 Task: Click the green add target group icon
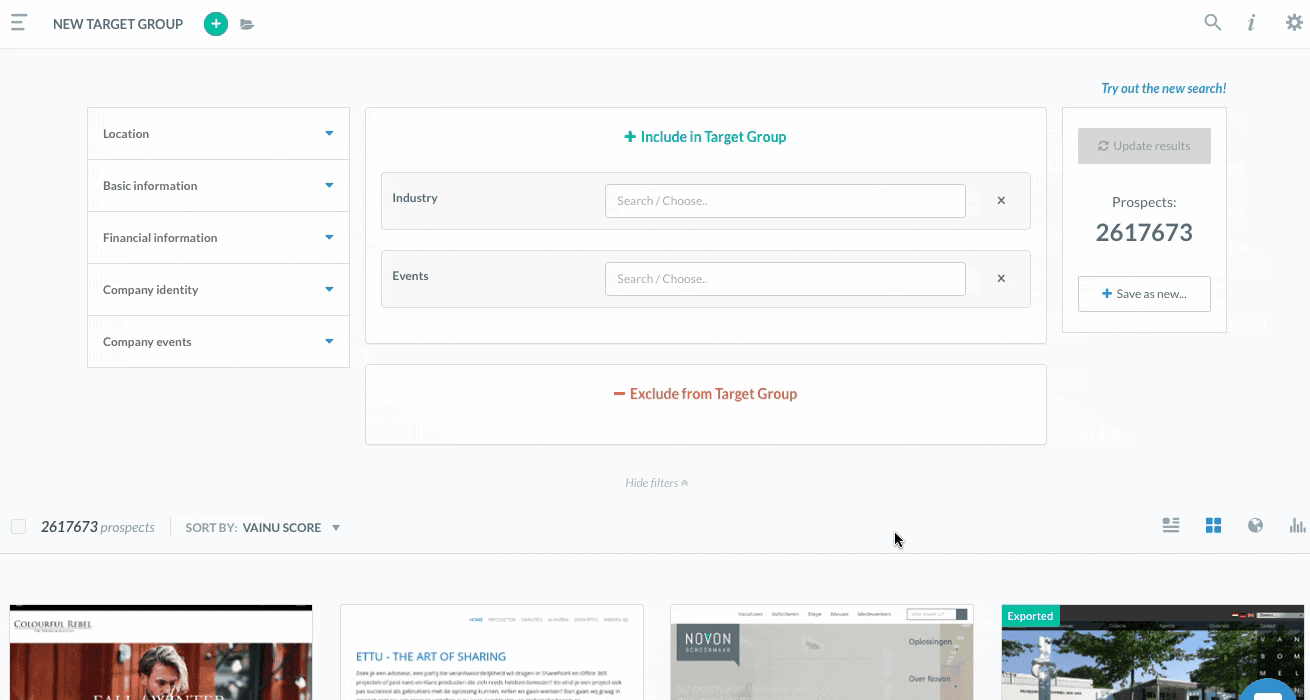[215, 24]
